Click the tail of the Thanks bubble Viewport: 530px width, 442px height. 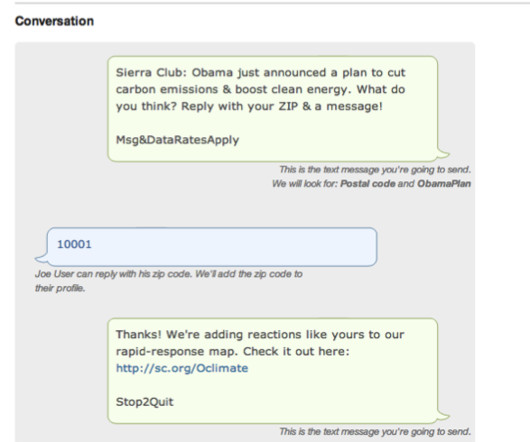443,415
